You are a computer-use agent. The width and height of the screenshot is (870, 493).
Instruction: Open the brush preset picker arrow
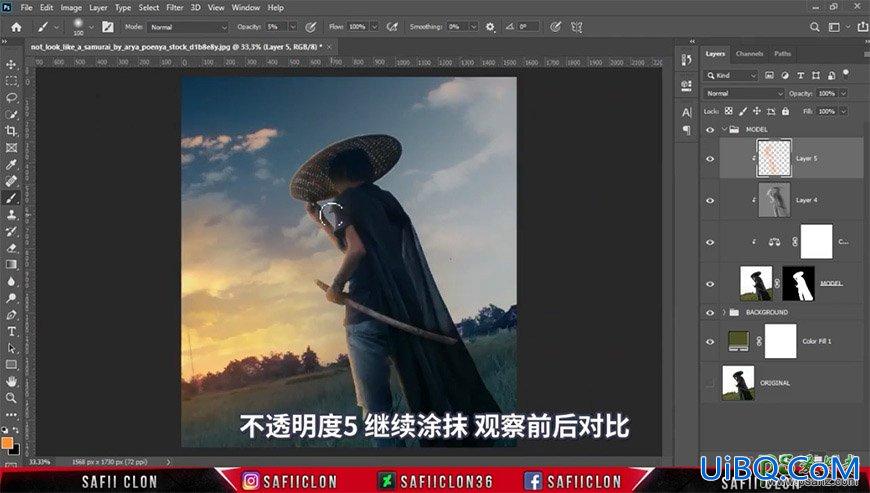[91, 27]
